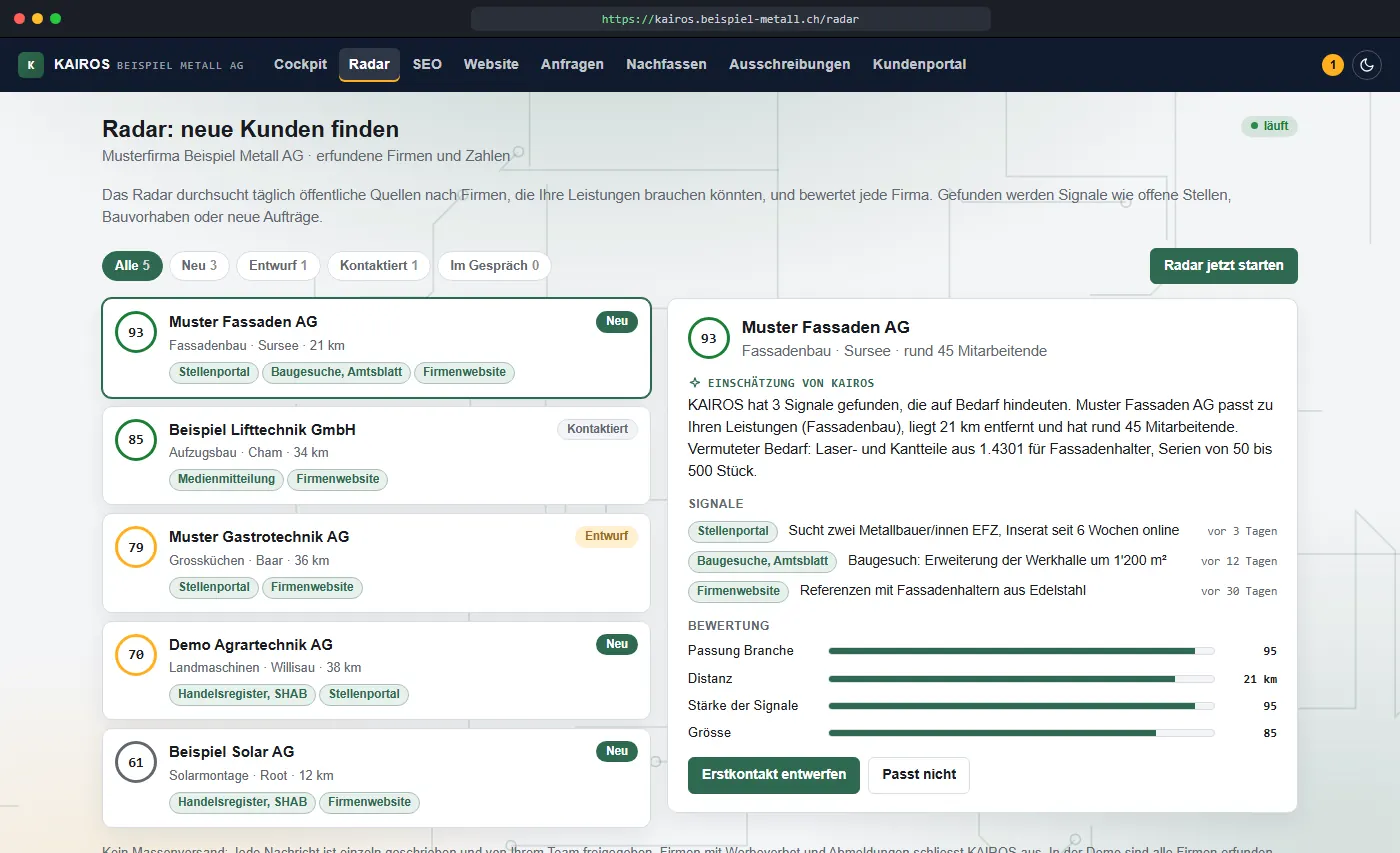Click the Kontaktiert badge on Lifttechnik card
This screenshot has height=853, width=1400.
tap(597, 429)
